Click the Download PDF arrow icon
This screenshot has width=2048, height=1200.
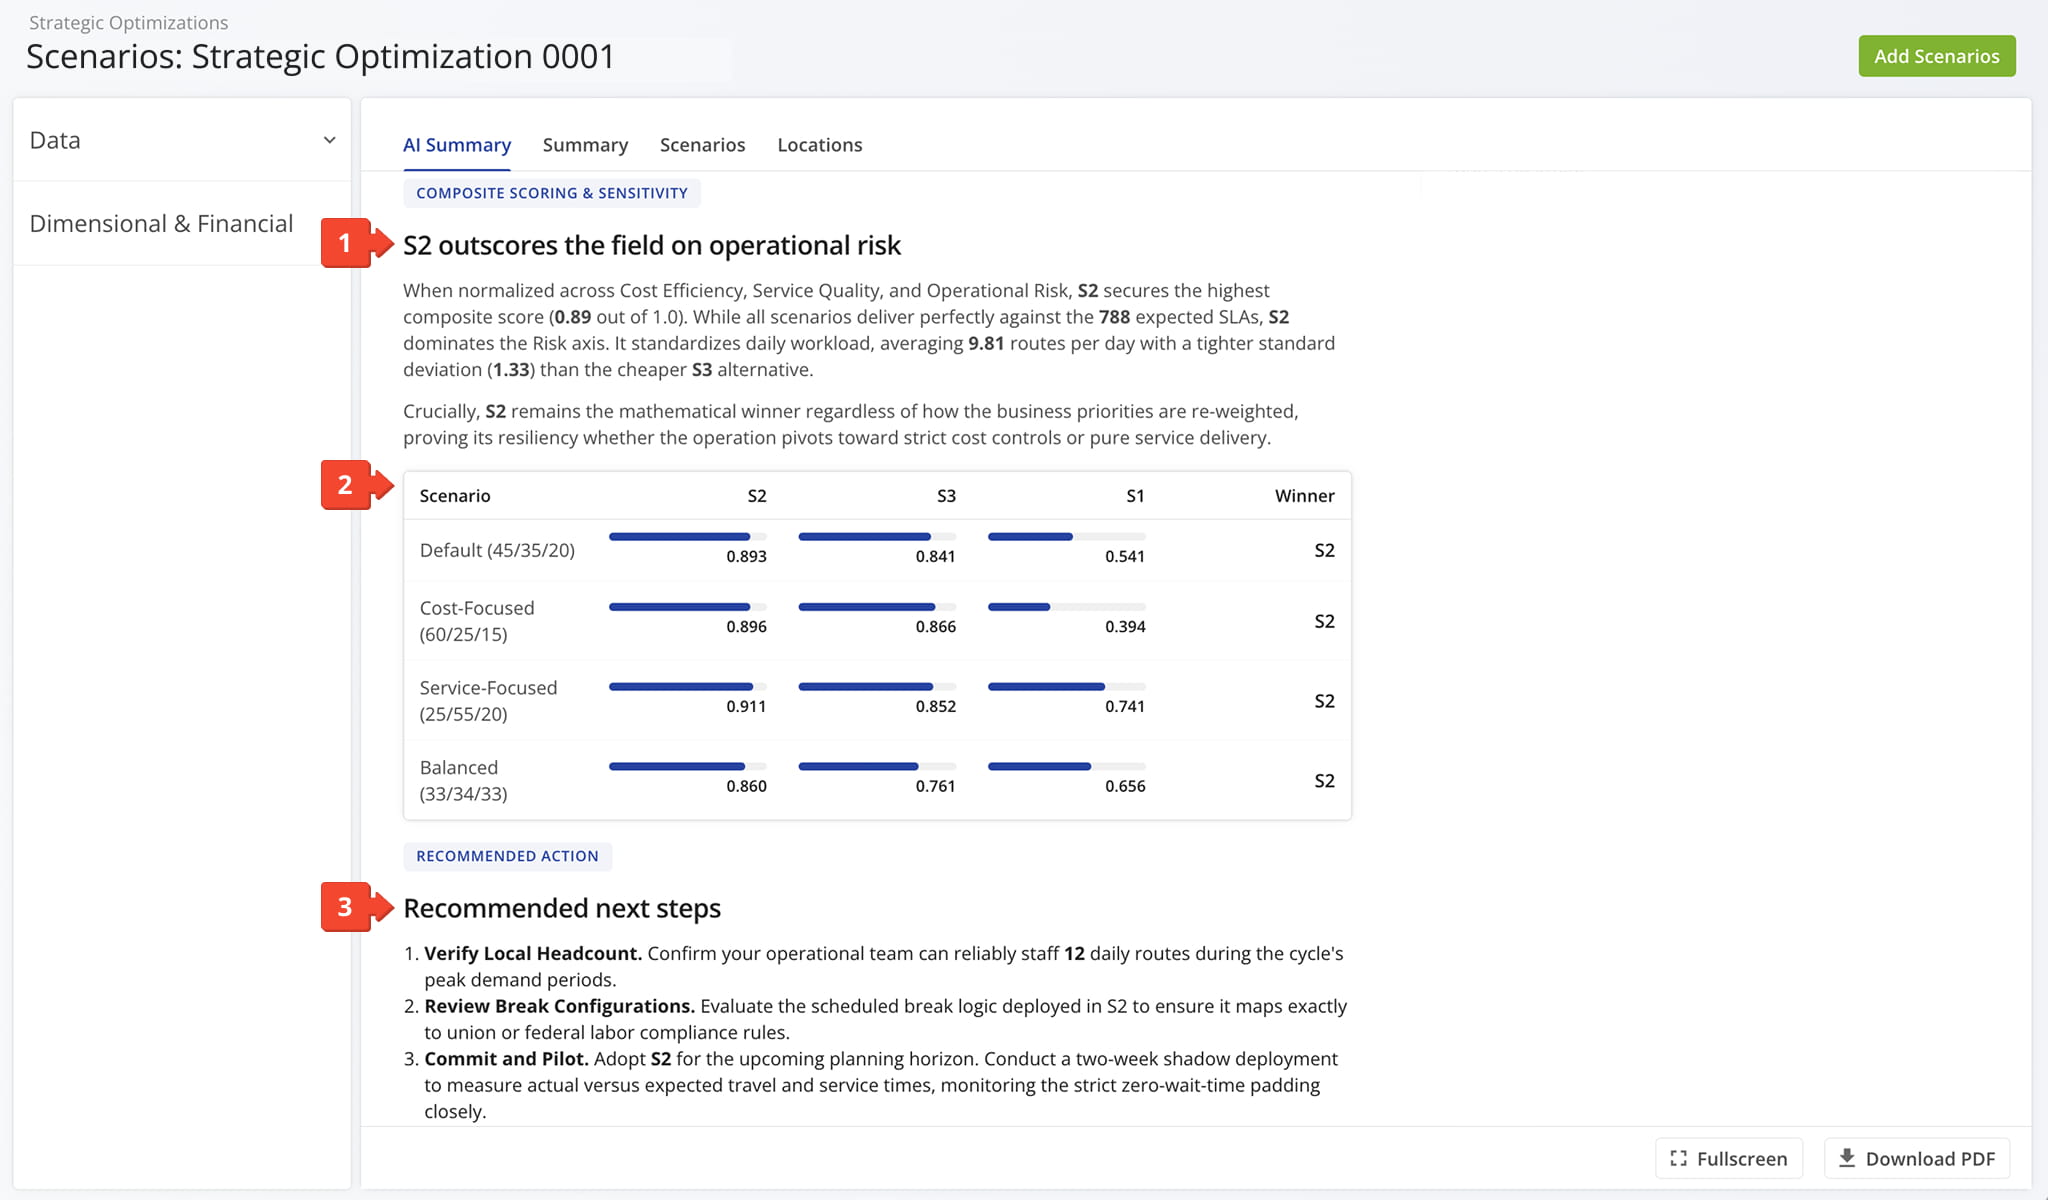pos(1847,1158)
